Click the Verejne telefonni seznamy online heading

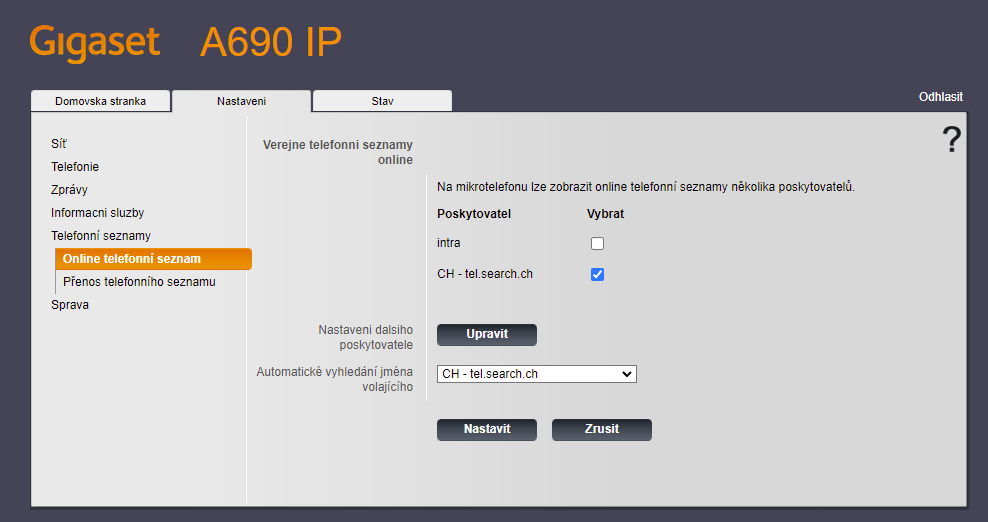click(x=338, y=152)
